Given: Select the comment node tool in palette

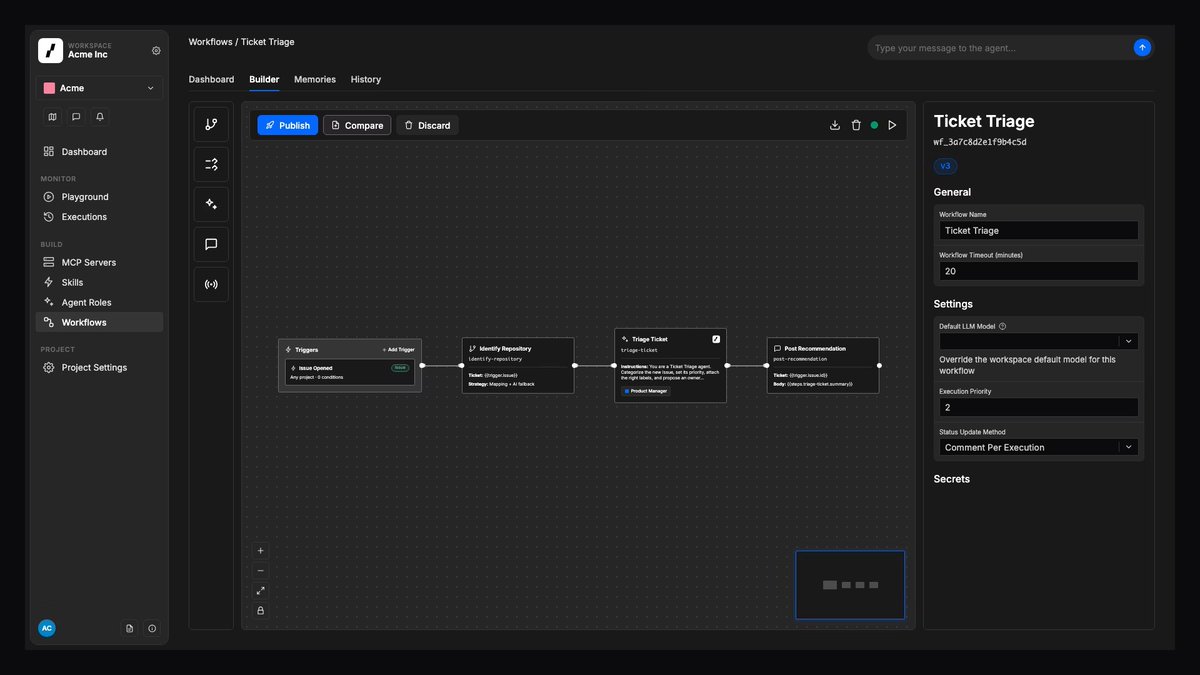Looking at the screenshot, I should [211, 244].
